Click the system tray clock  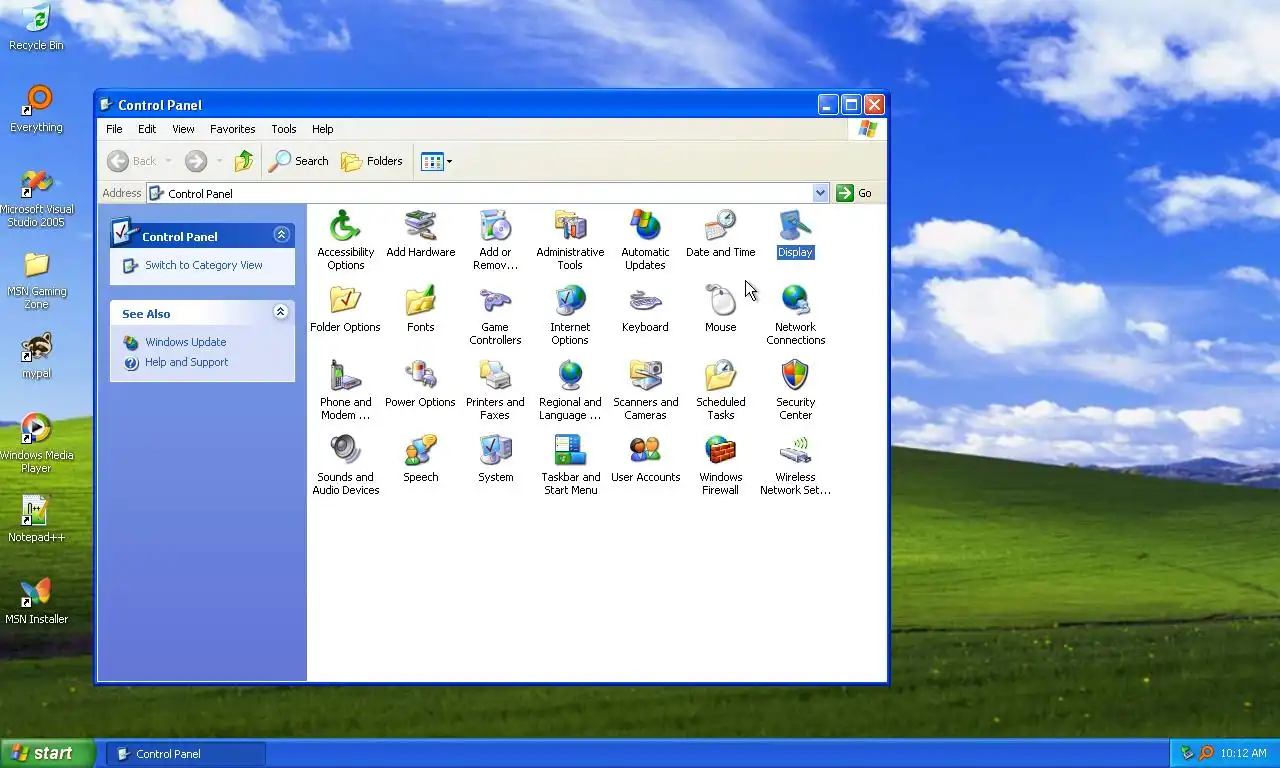[x=1243, y=754]
